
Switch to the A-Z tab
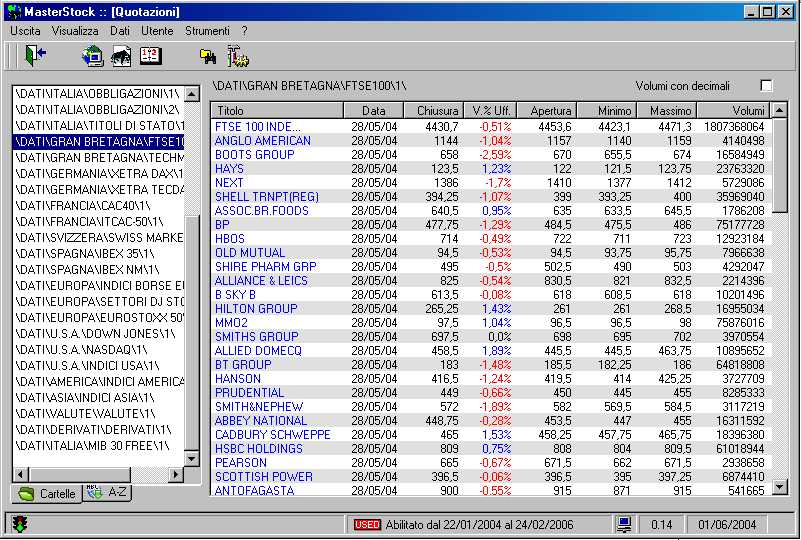pos(108,492)
